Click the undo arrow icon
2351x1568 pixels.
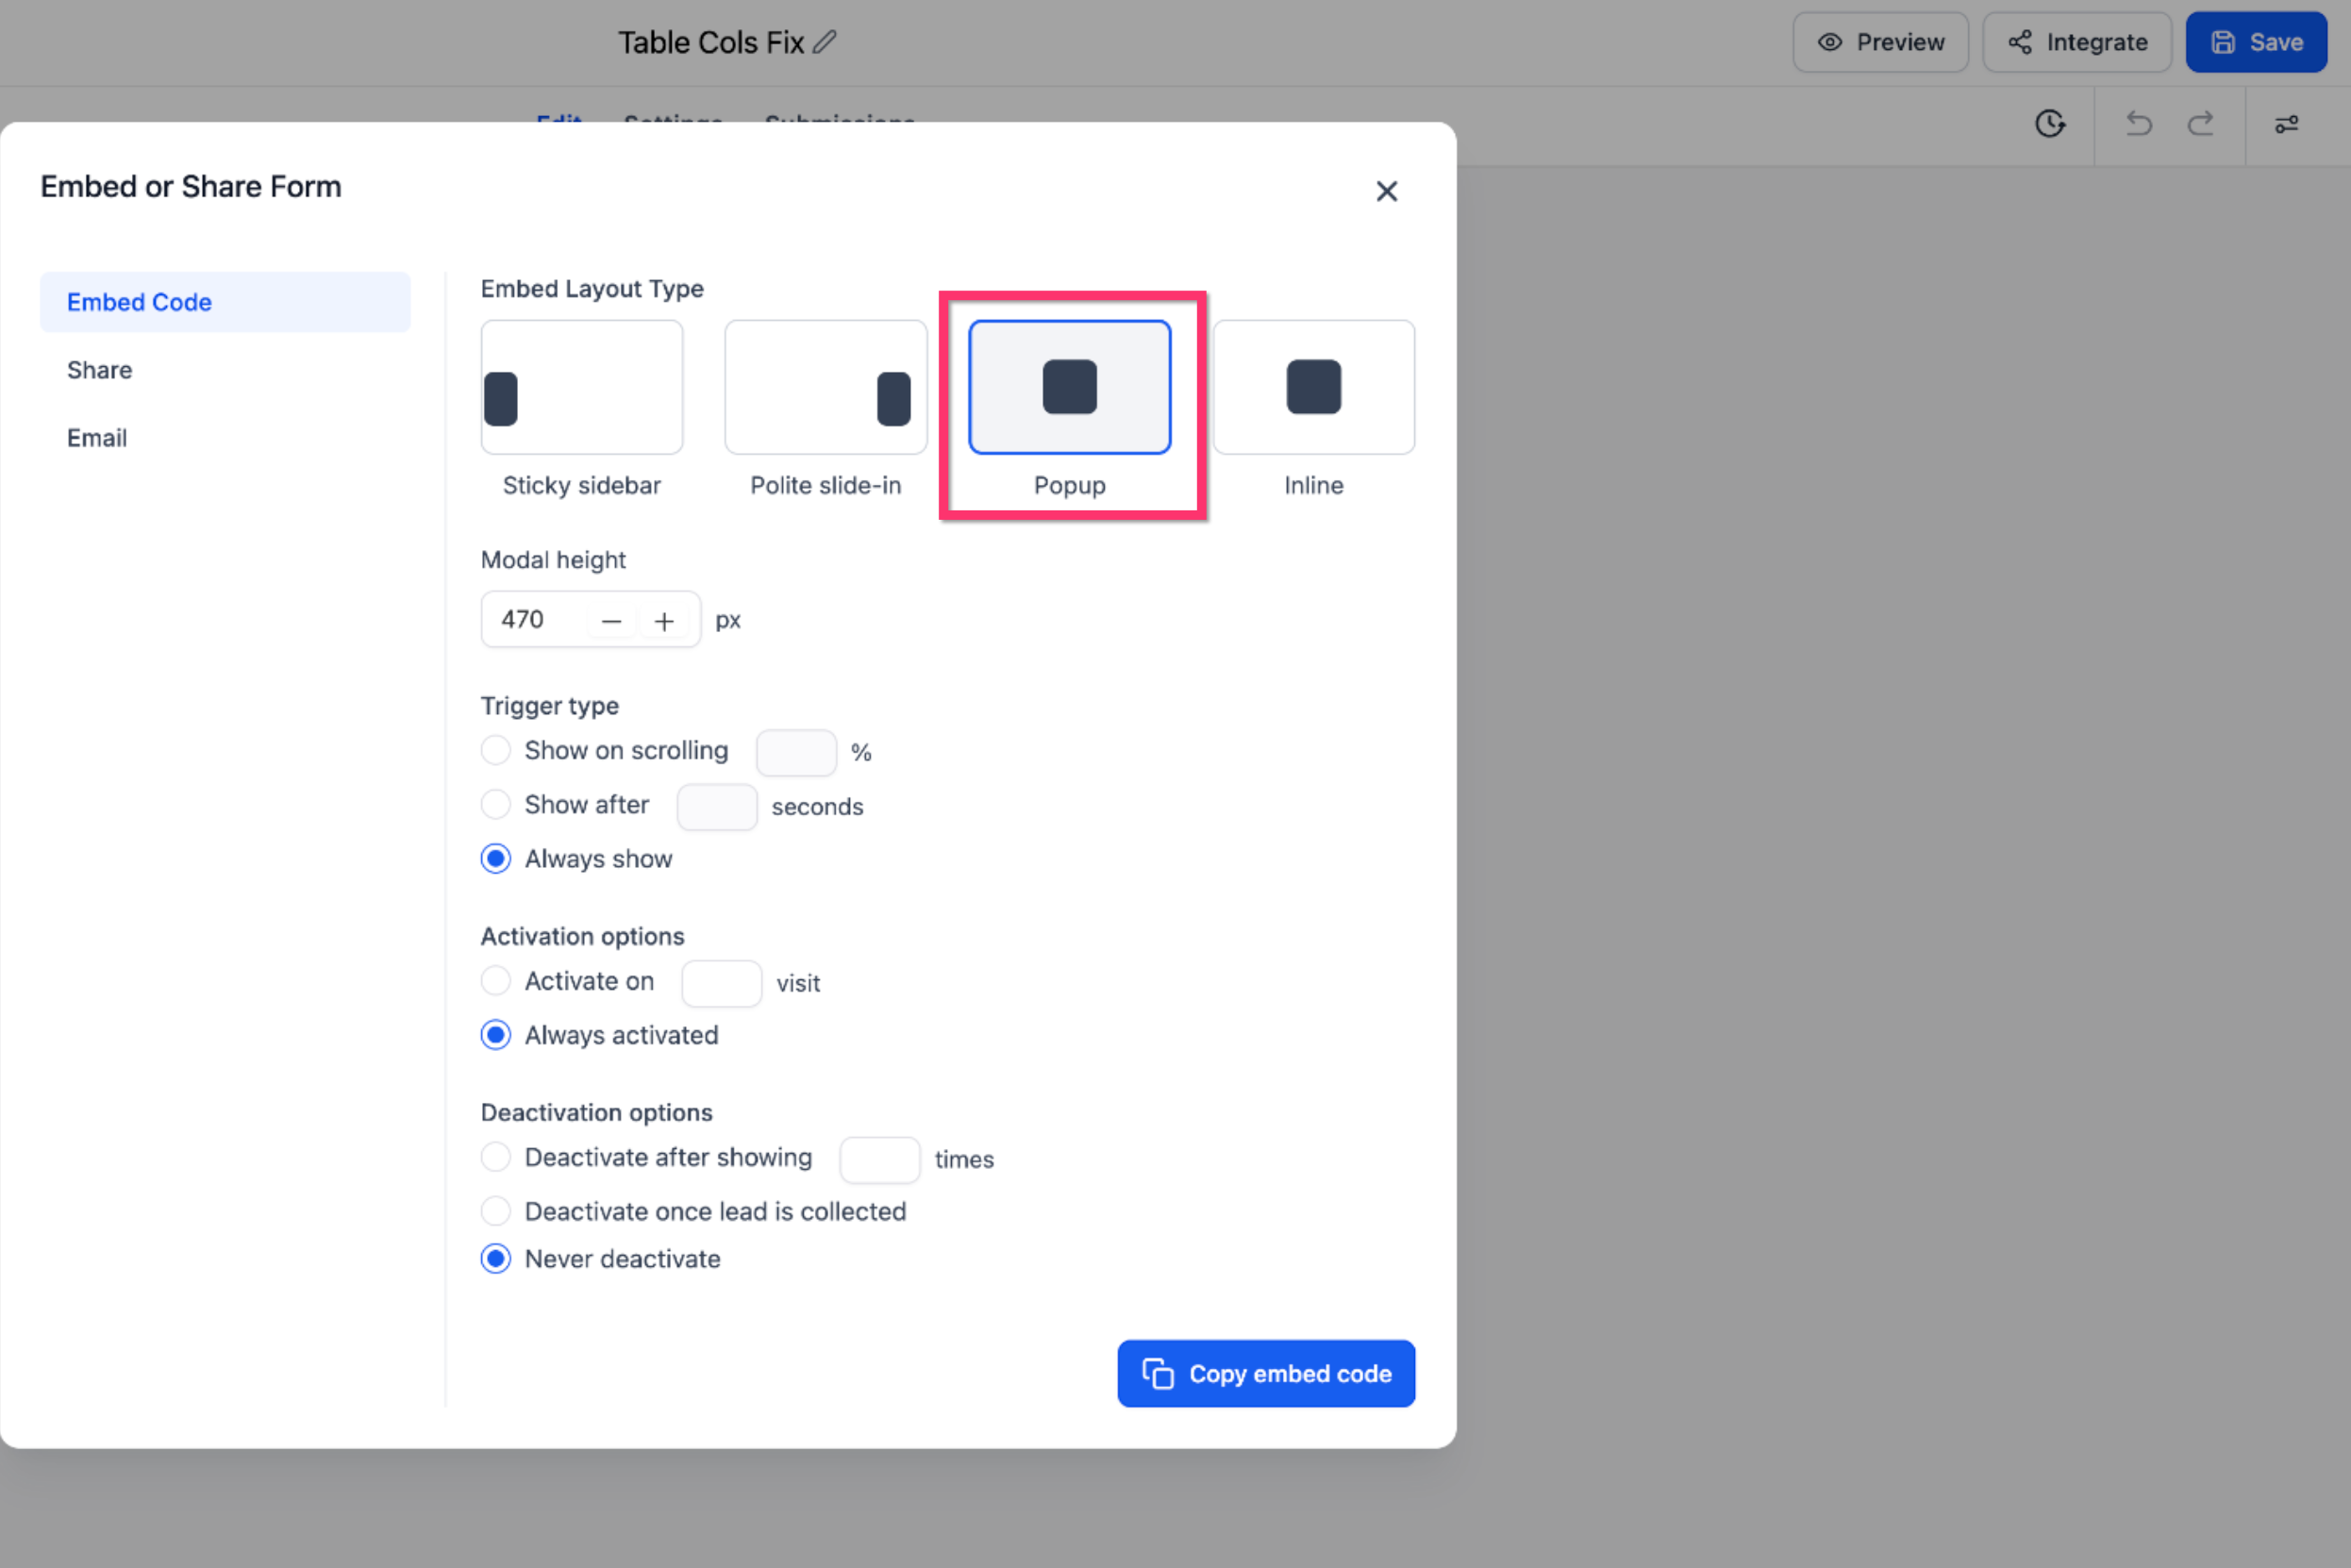tap(2138, 124)
